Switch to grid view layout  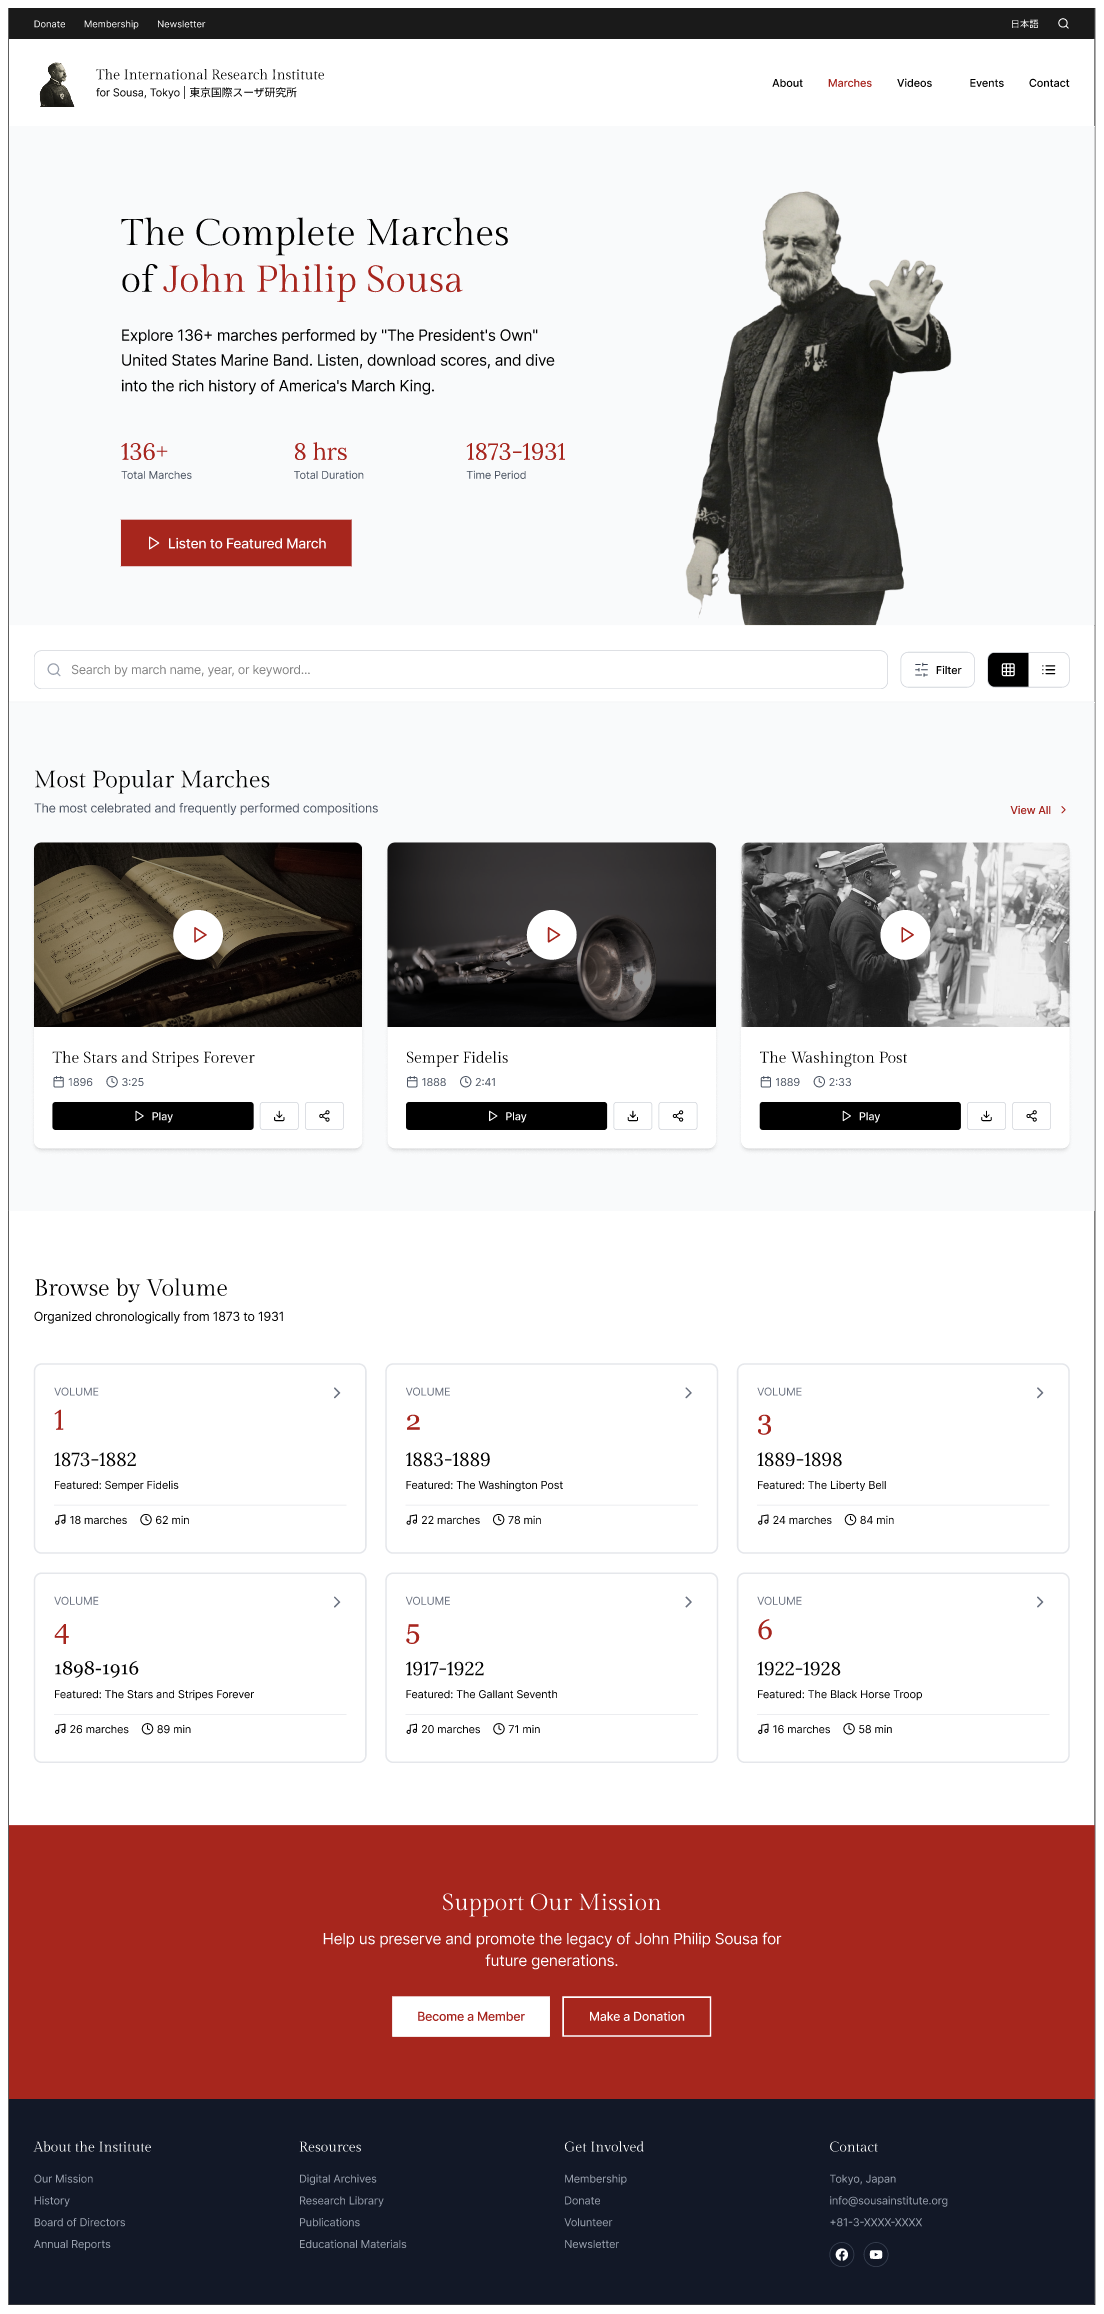[x=1008, y=670]
